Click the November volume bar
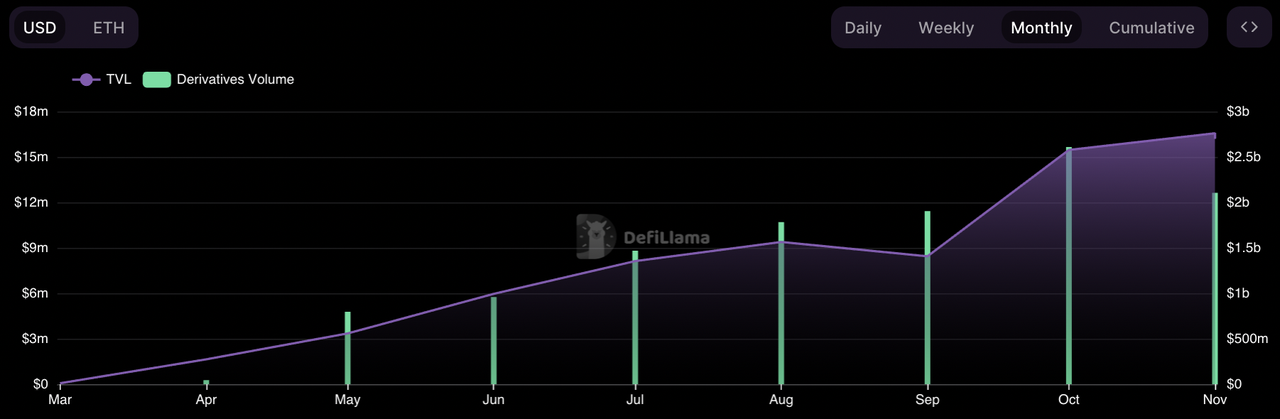The width and height of the screenshot is (1280, 419). [x=1215, y=290]
